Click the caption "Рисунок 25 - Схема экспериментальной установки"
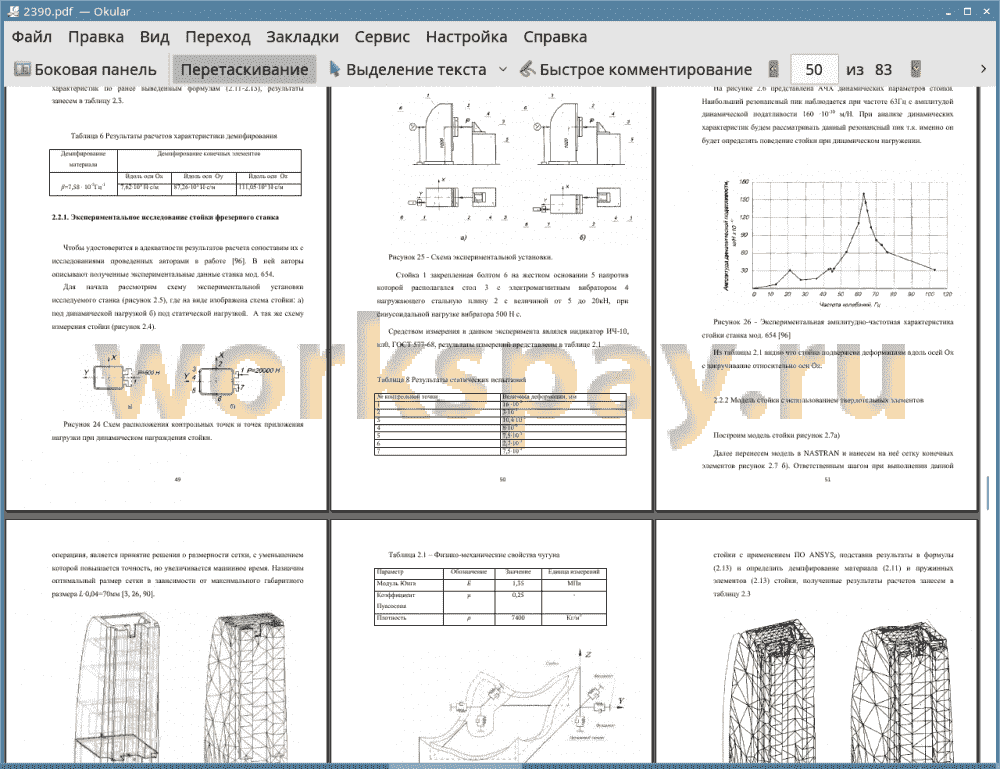 pos(470,257)
